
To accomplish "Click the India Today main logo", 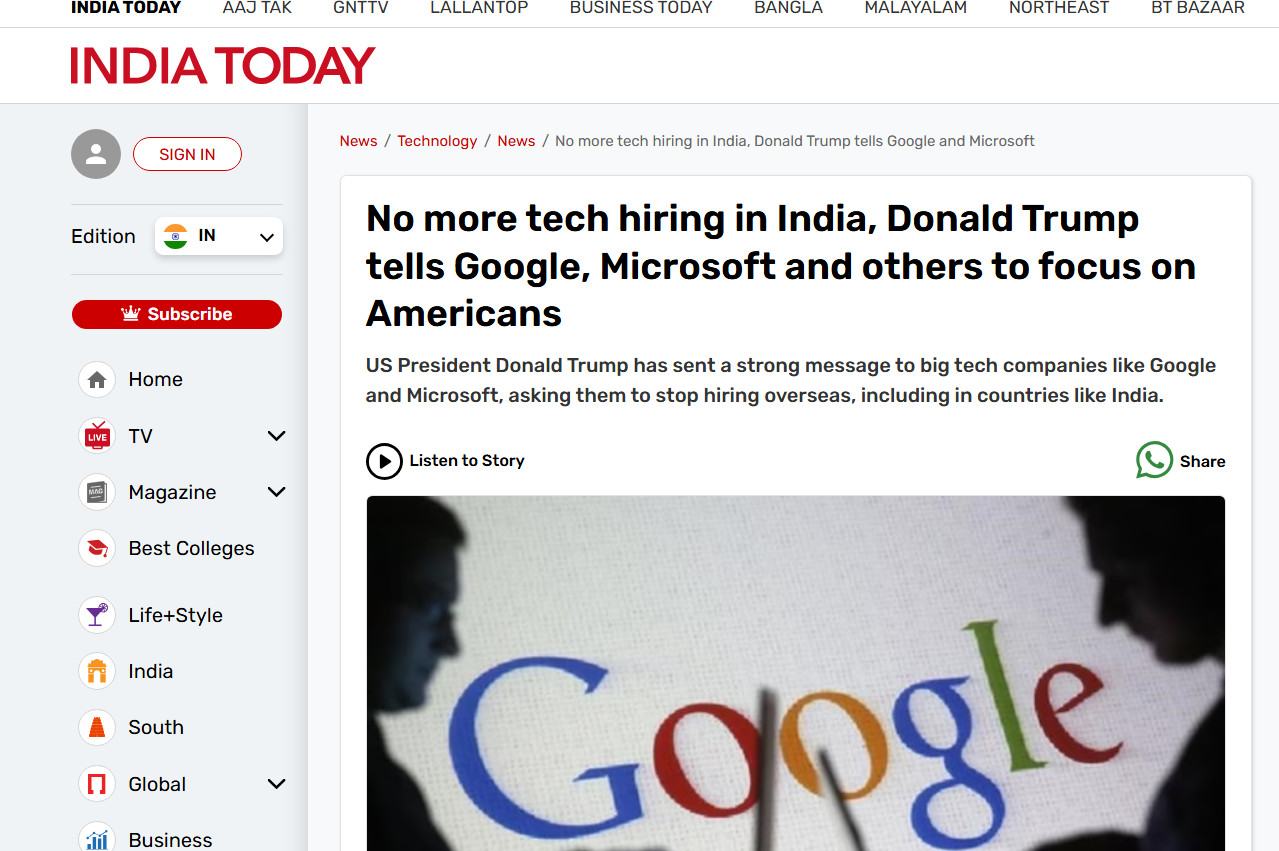I will (x=223, y=66).
